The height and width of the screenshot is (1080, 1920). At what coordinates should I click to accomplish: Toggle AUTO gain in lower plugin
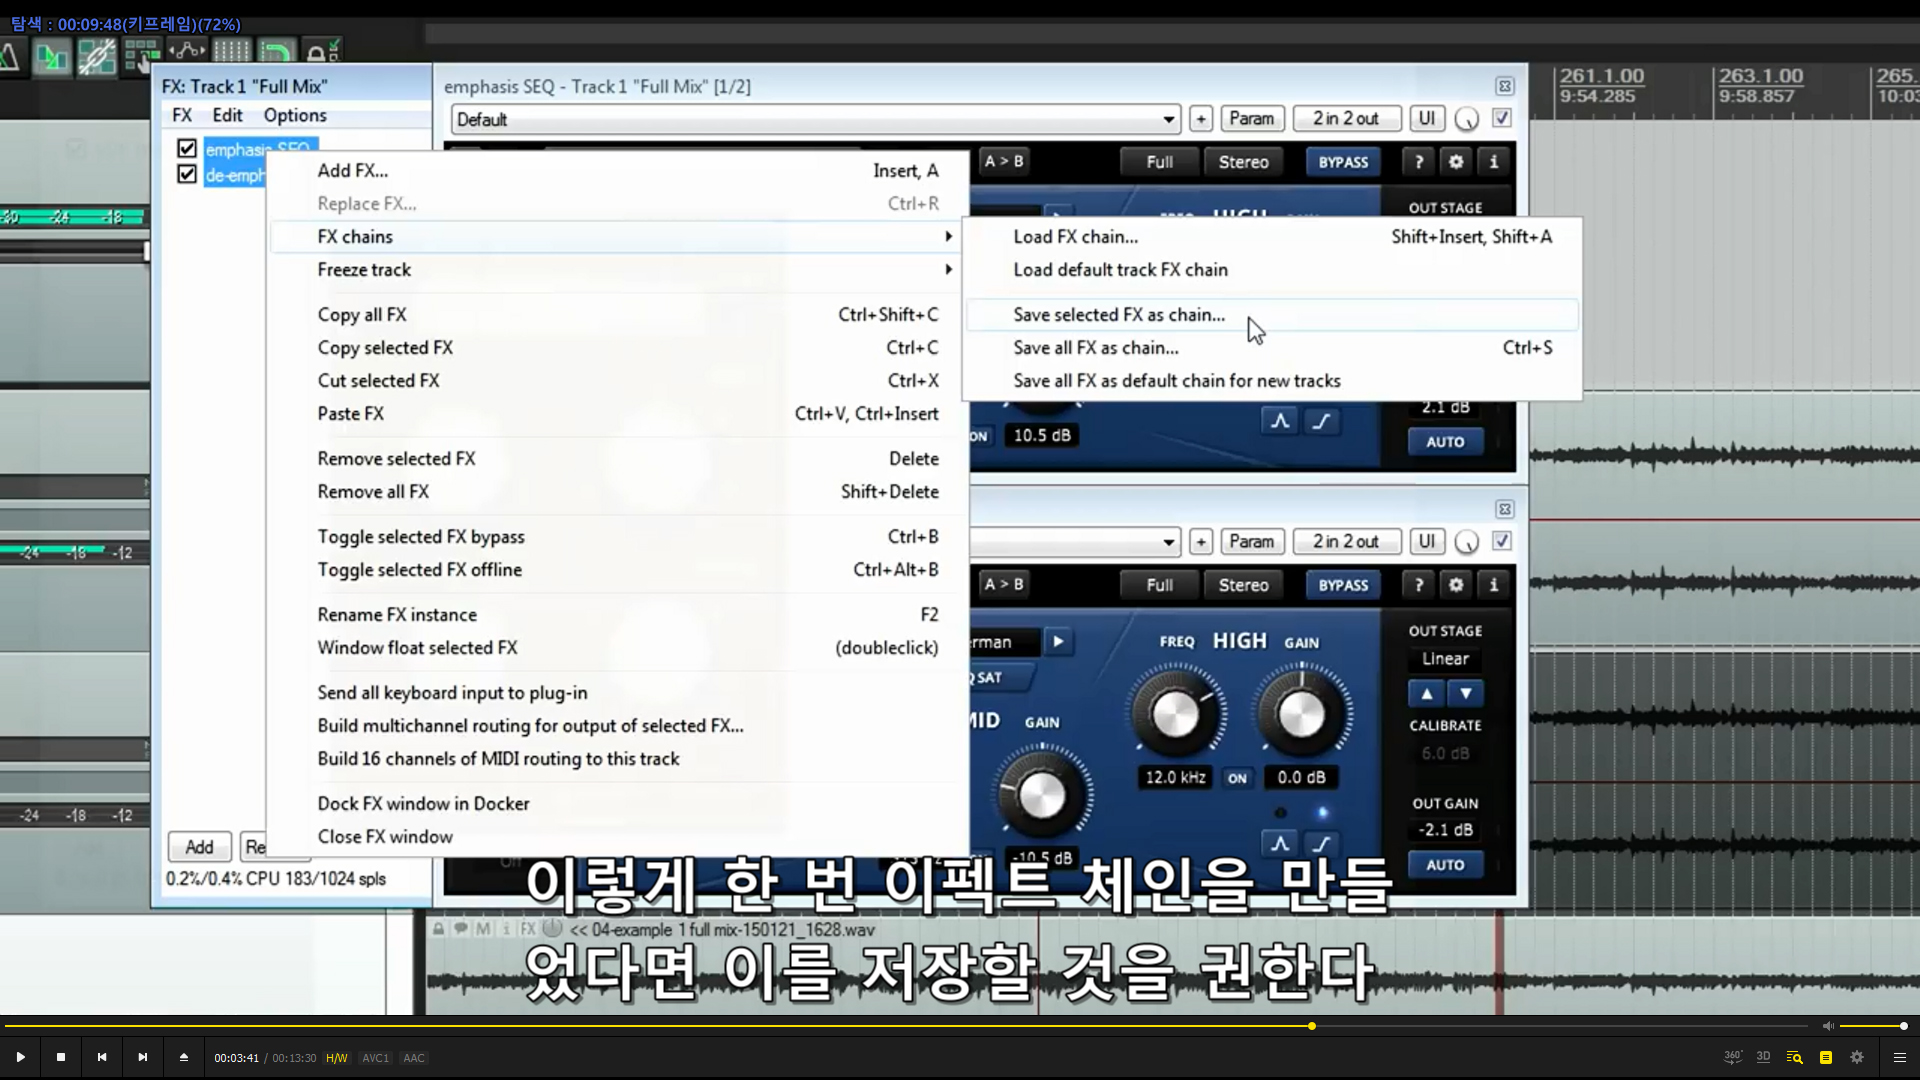pyautogui.click(x=1445, y=864)
